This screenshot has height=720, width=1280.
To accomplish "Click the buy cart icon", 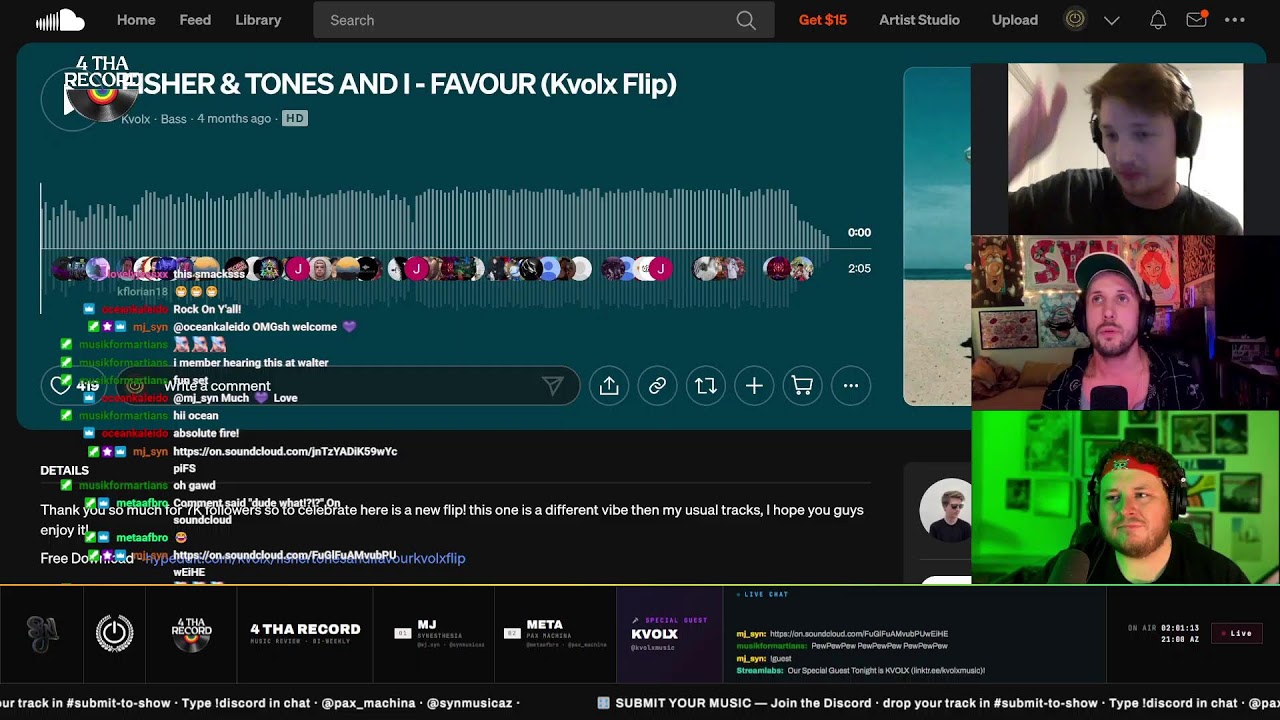I will click(802, 386).
